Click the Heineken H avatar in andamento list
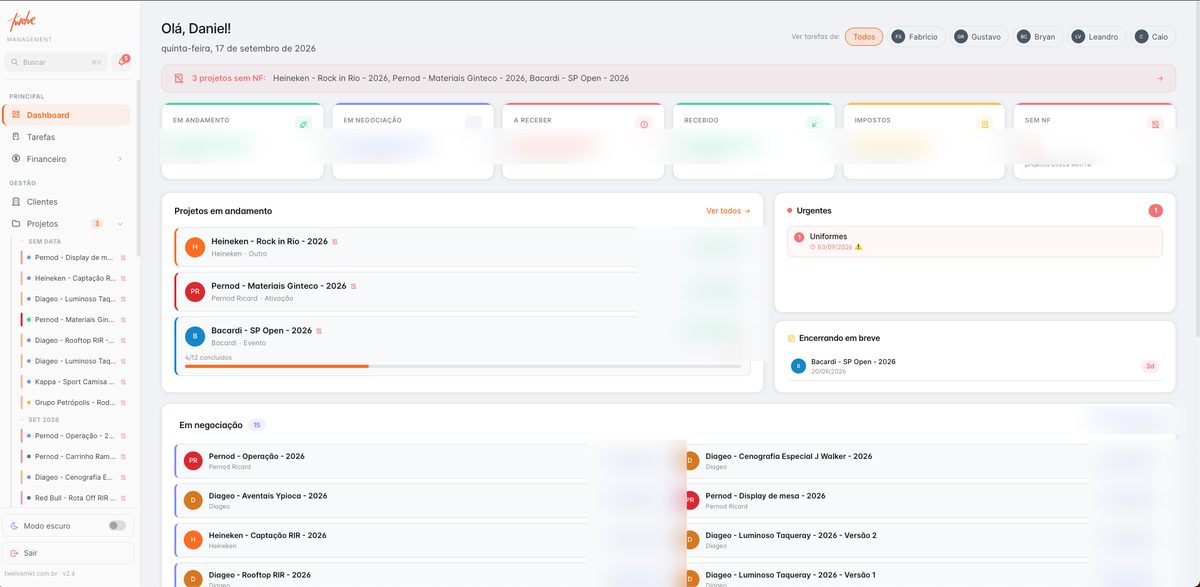This screenshot has height=587, width=1200. 195,247
